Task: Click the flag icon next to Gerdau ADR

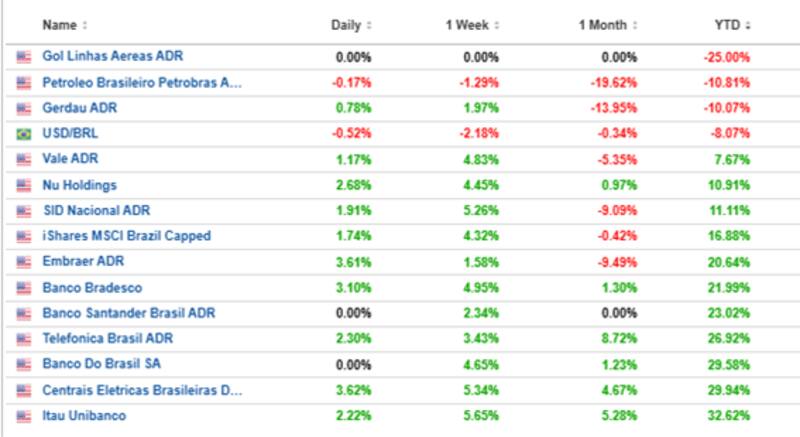Action: pos(23,108)
